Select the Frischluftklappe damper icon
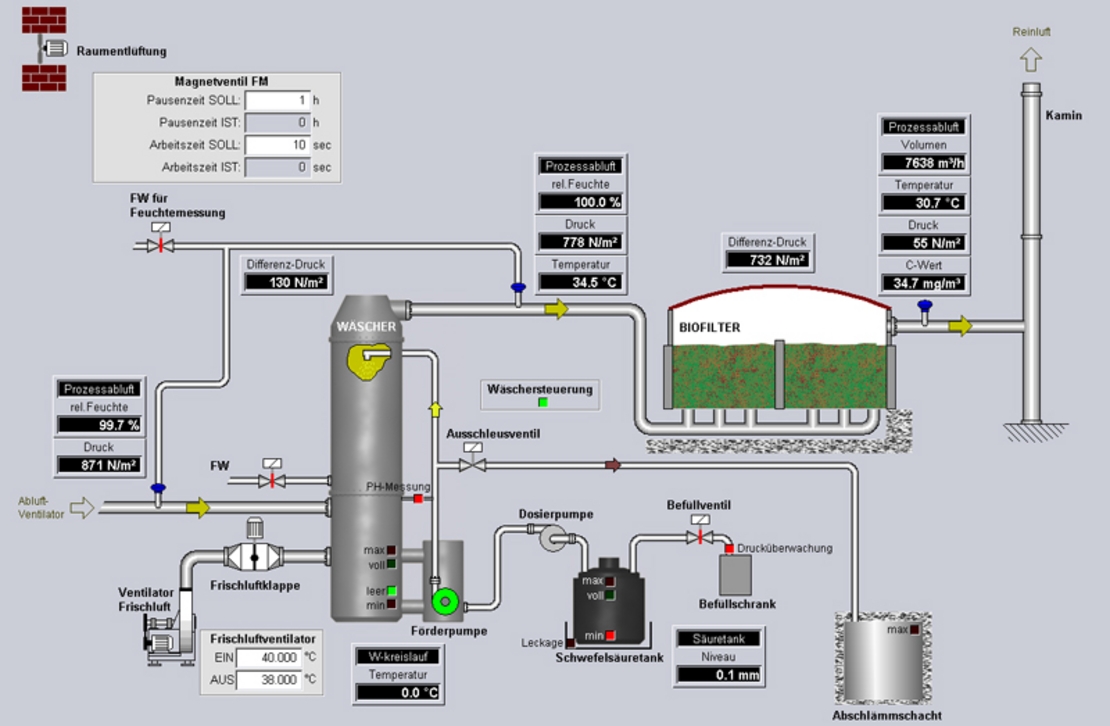 (x=253, y=556)
